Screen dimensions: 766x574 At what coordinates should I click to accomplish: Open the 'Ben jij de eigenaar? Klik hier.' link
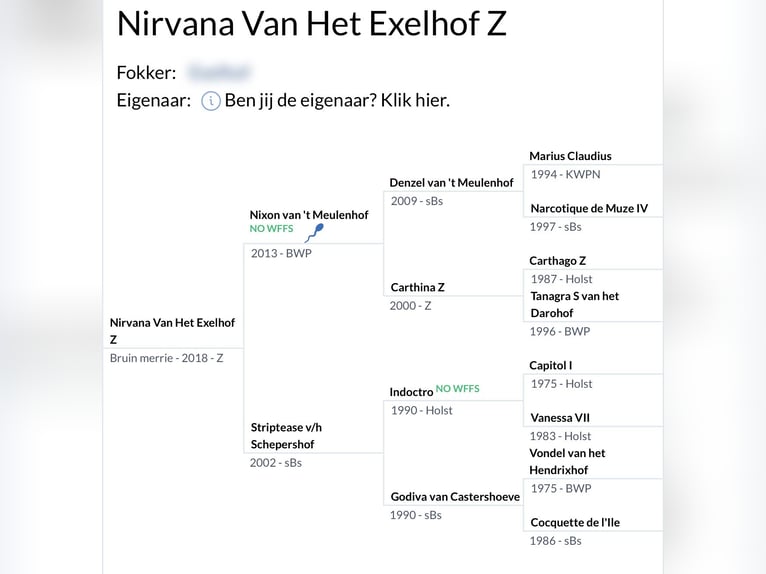coord(337,100)
